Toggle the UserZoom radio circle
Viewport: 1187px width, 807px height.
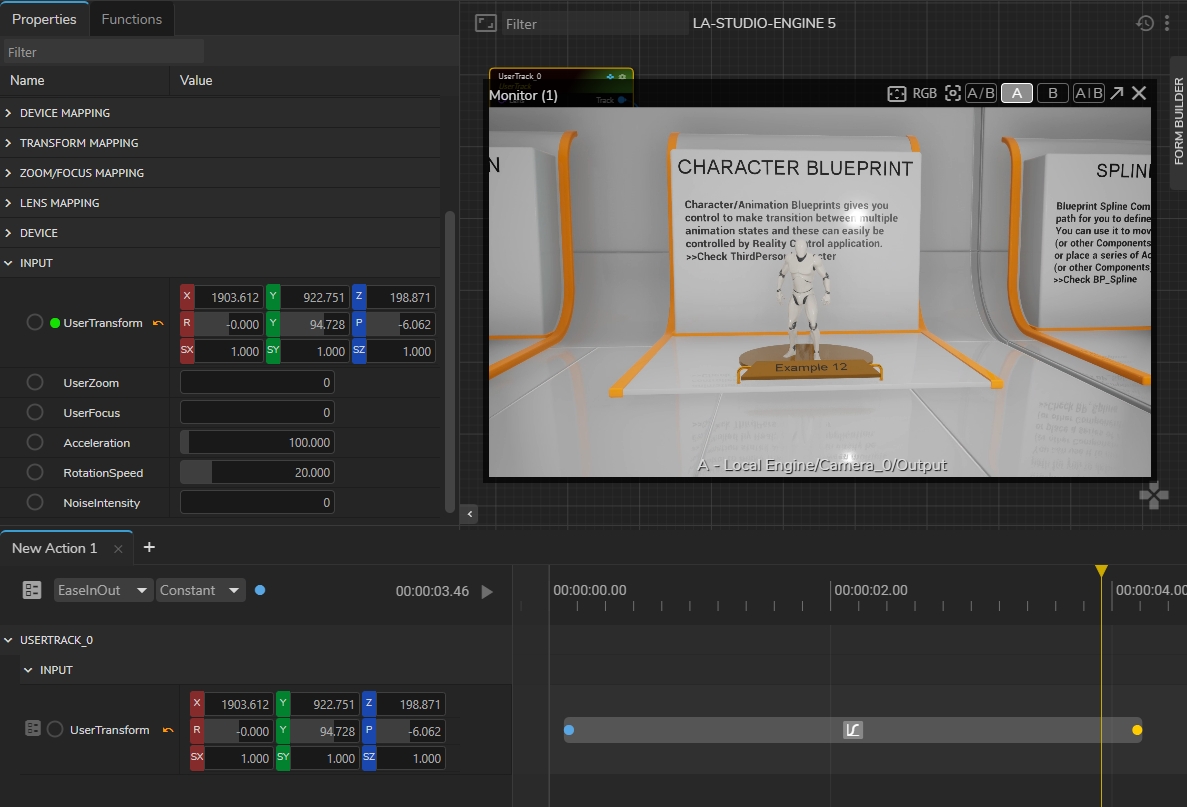(x=35, y=383)
